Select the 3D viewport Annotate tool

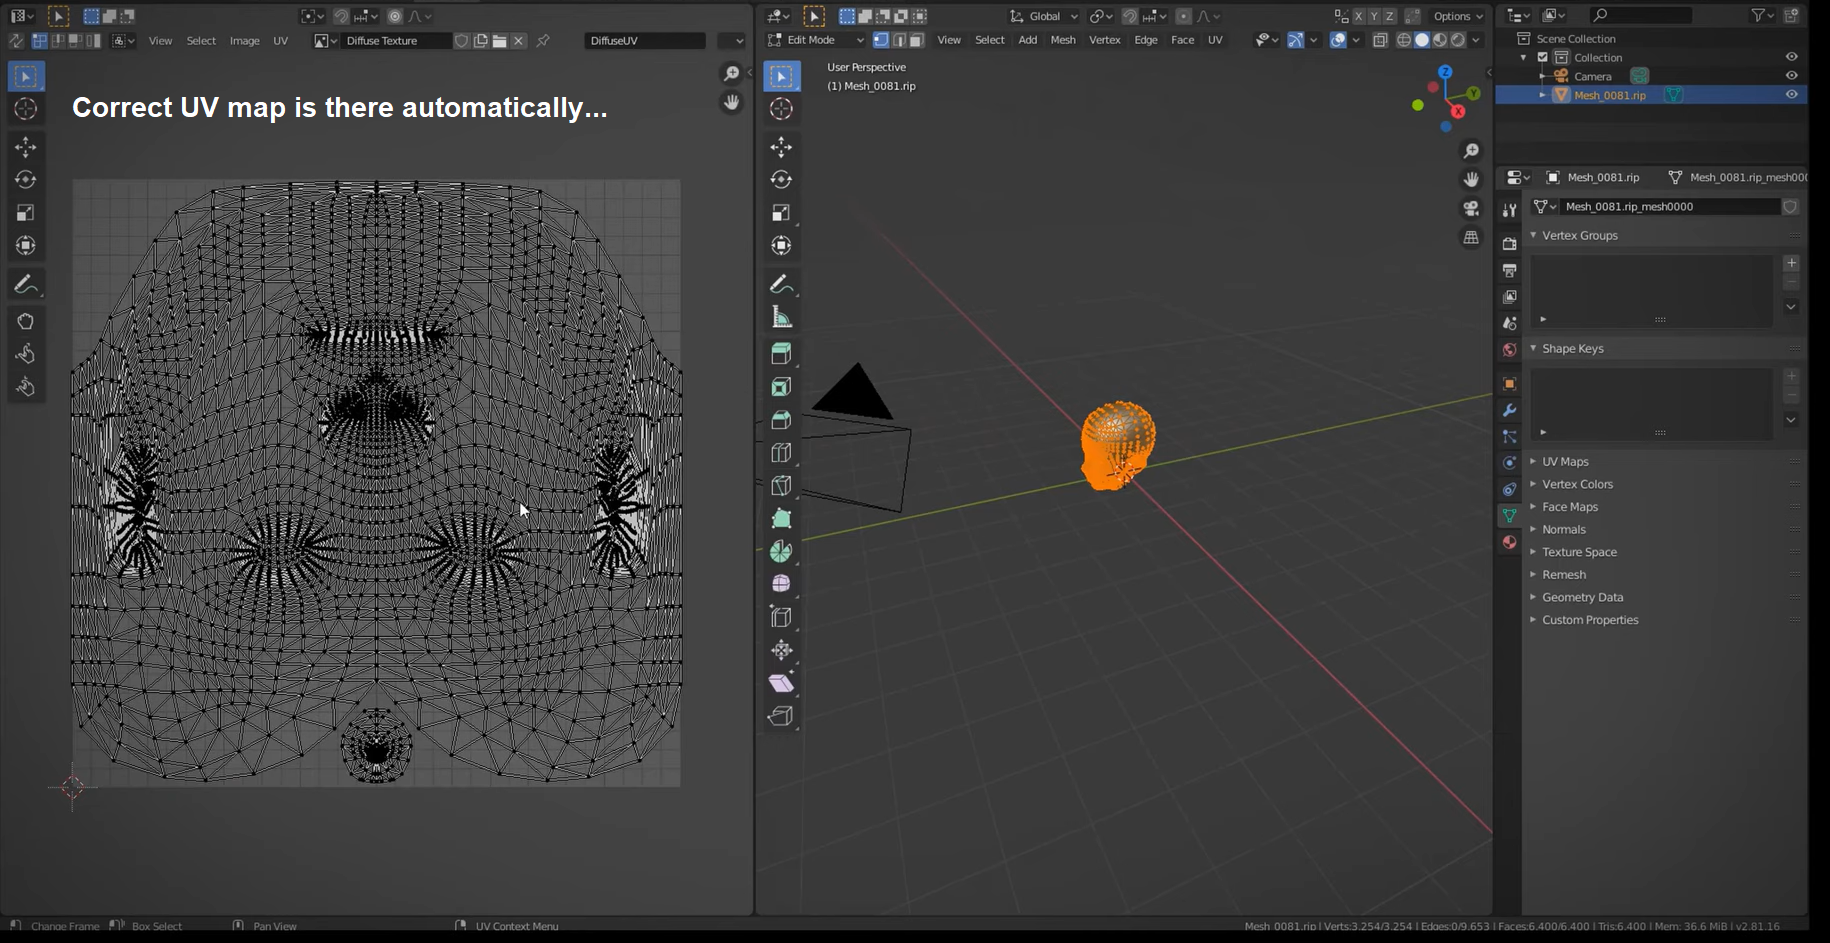[781, 285]
